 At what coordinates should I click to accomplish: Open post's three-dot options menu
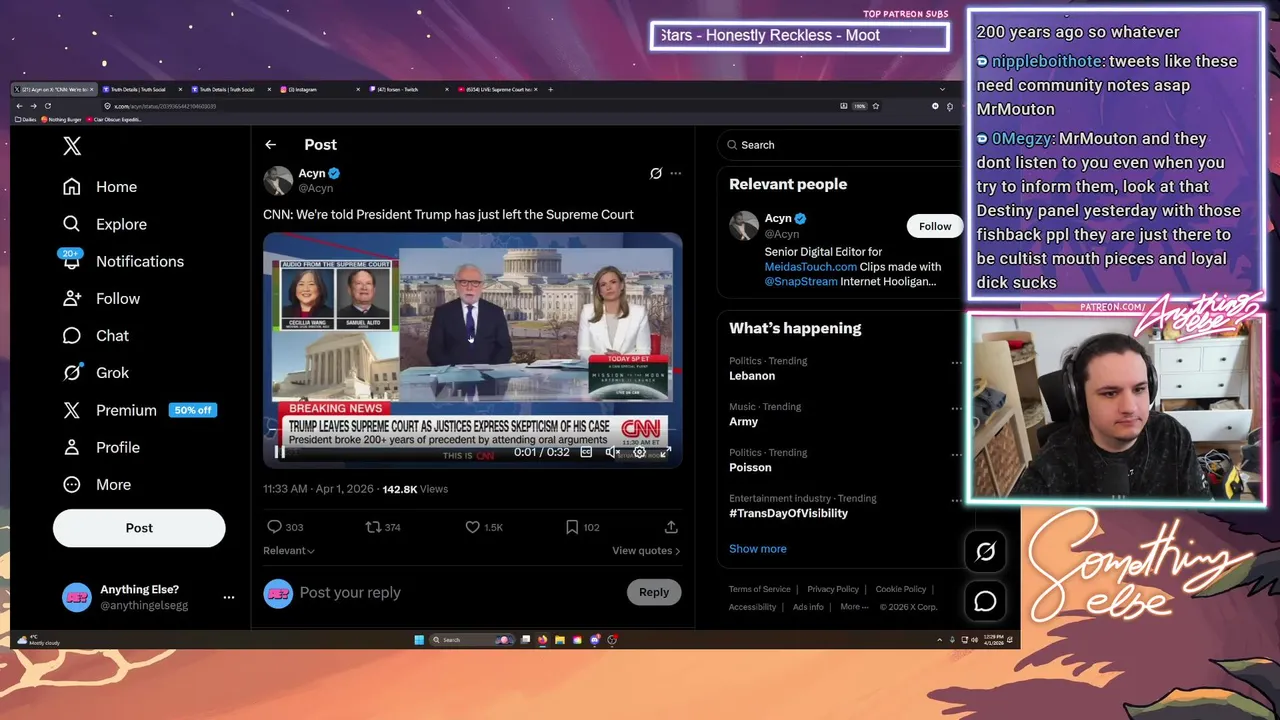coord(676,173)
